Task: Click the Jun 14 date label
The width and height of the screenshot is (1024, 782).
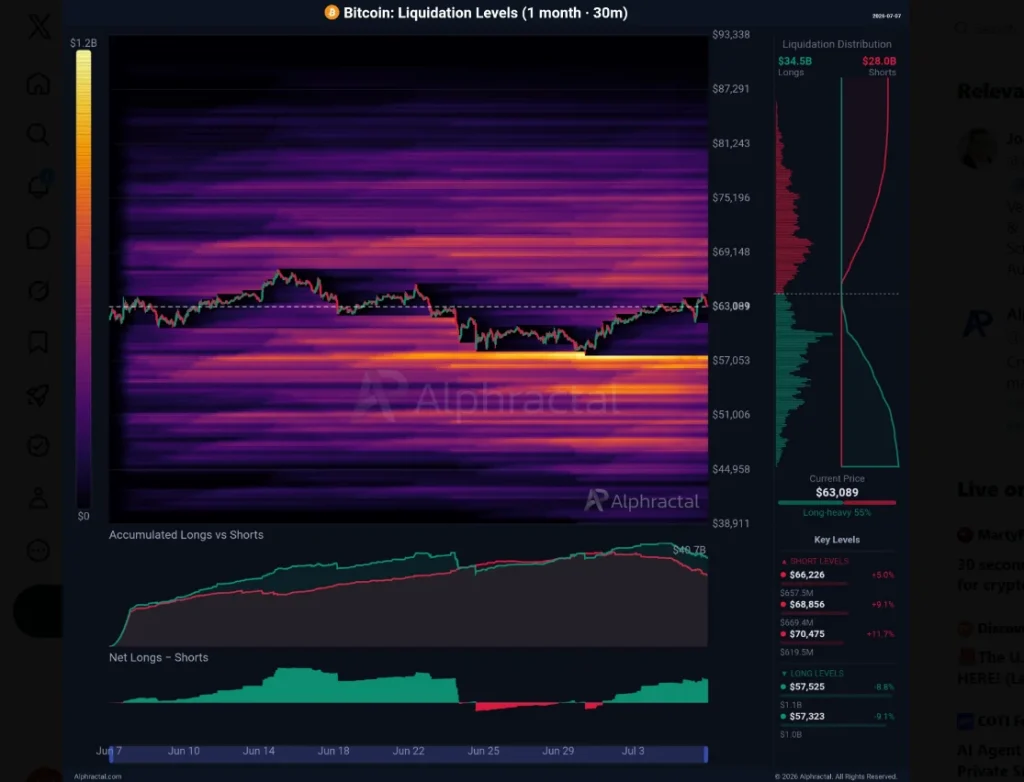Action: pyautogui.click(x=259, y=751)
